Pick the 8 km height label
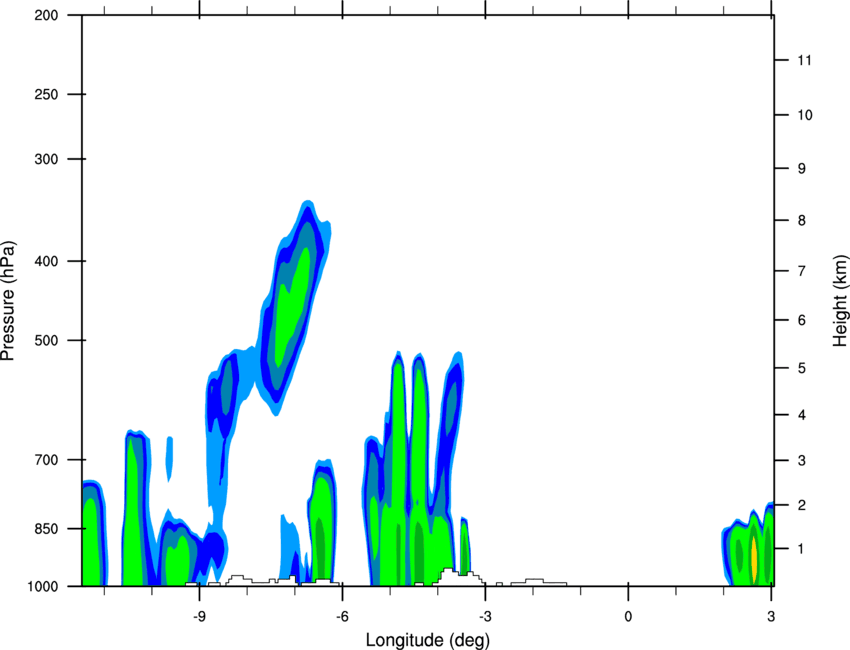The image size is (850, 650). coord(802,220)
